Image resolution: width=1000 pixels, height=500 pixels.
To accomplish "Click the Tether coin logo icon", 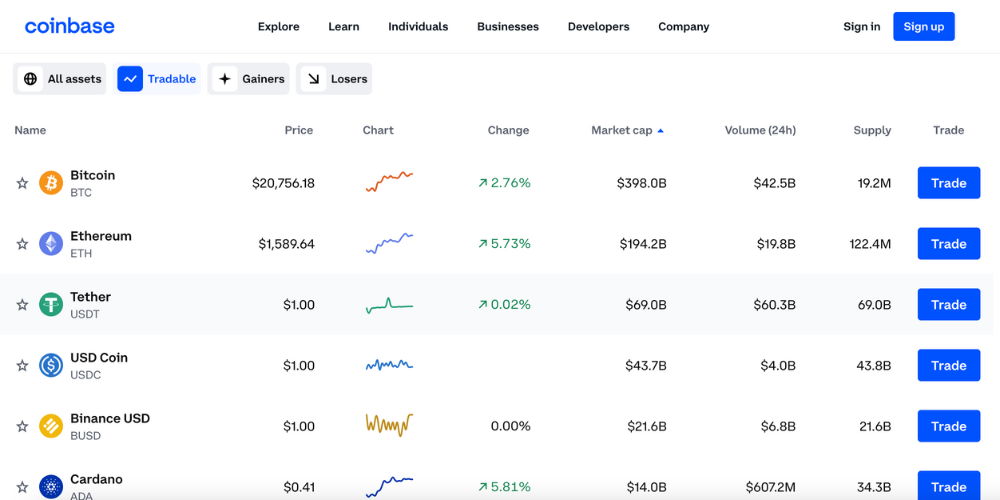I will click(x=51, y=305).
